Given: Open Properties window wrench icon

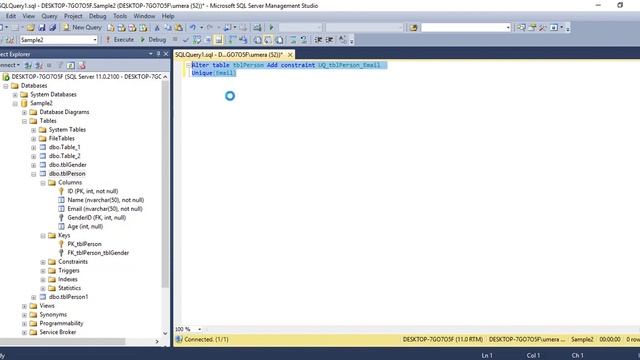Looking at the screenshot, I should click(542, 27).
